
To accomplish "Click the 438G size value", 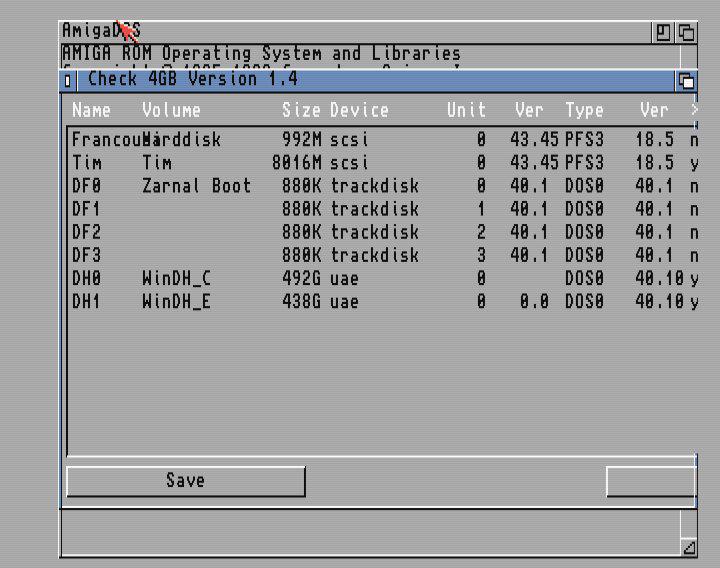I will click(x=301, y=302).
